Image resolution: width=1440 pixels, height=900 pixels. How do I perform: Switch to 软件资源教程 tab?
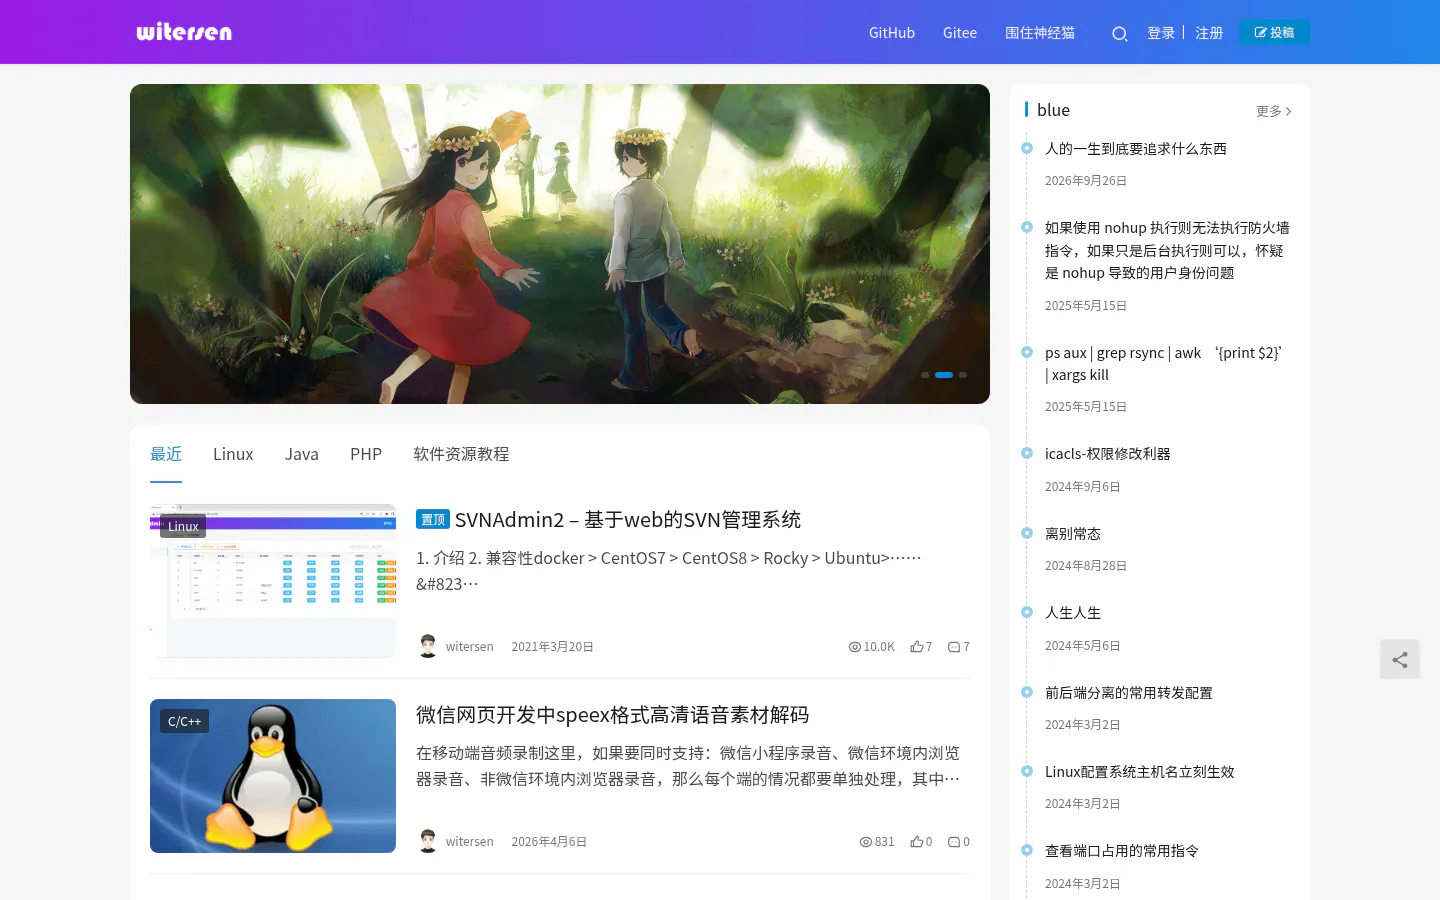(461, 454)
